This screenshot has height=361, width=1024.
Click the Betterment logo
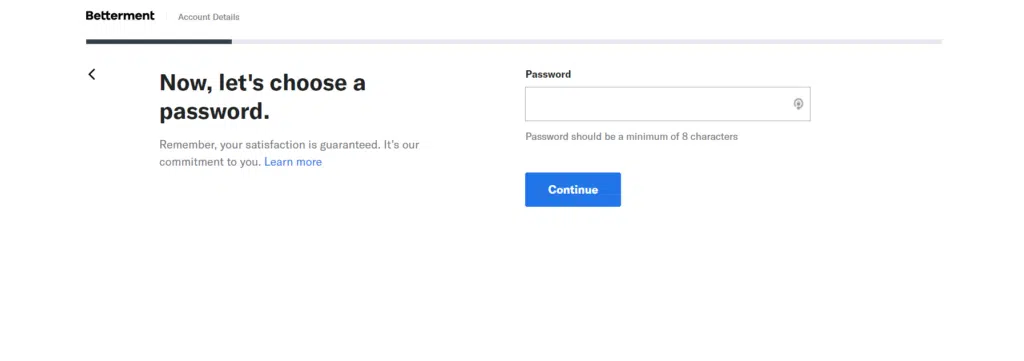click(120, 16)
